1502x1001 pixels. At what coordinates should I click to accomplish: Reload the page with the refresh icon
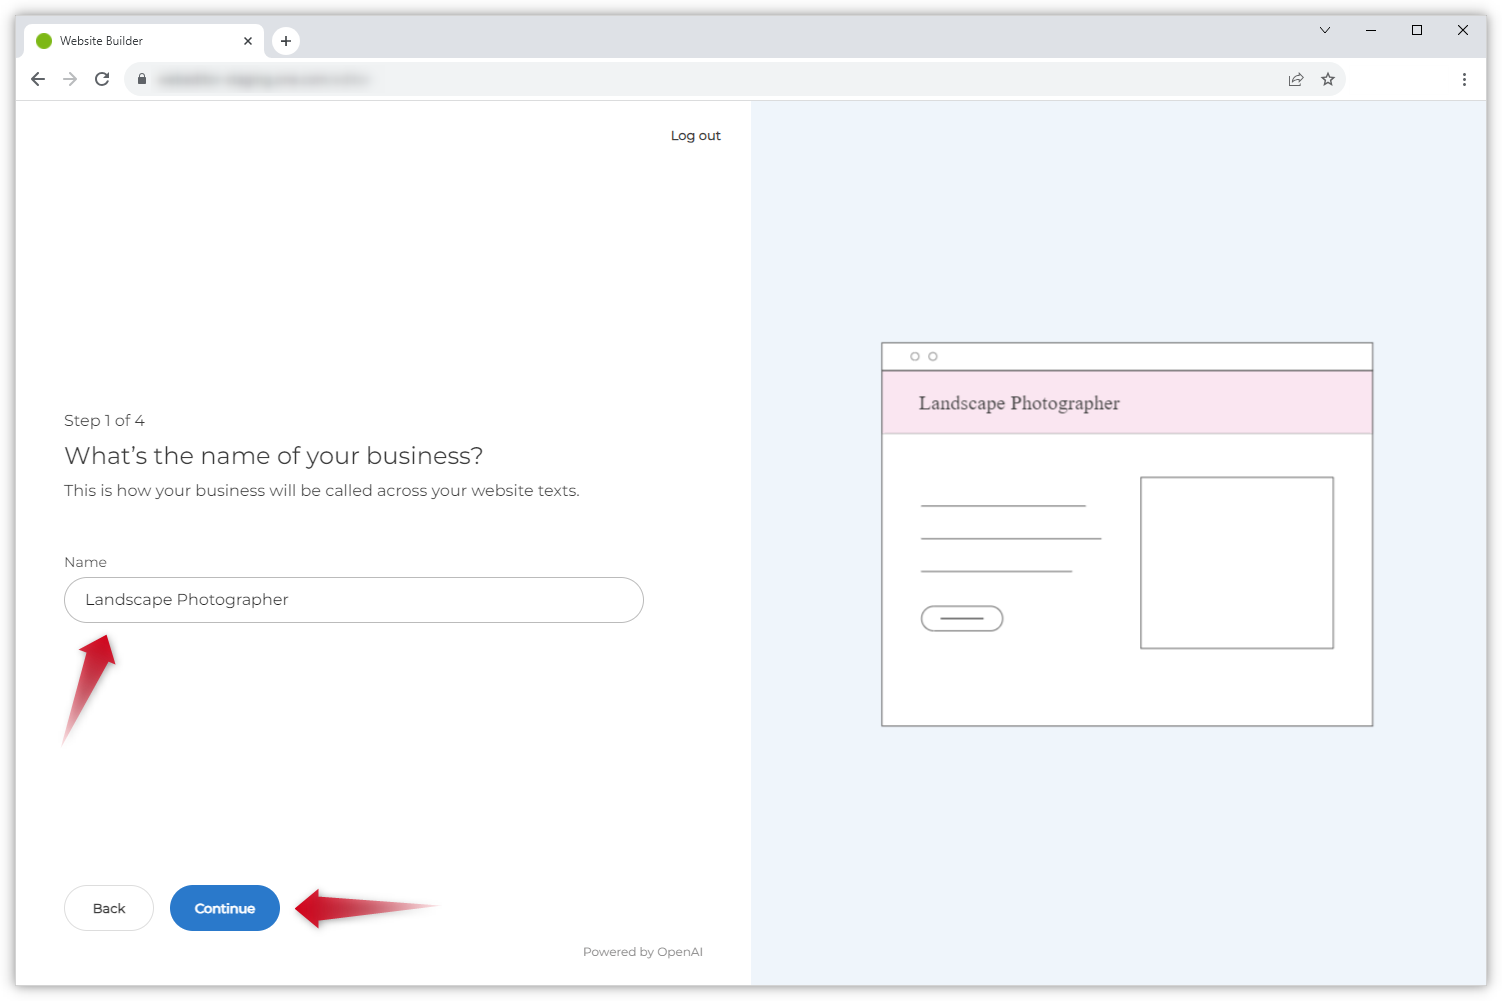click(x=102, y=79)
